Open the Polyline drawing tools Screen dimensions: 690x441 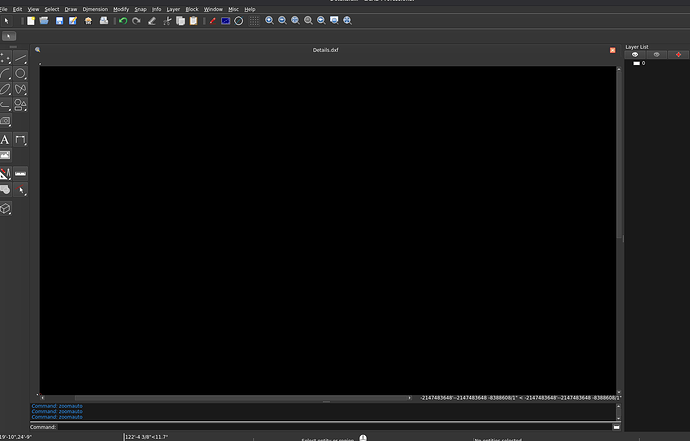(x=5, y=105)
